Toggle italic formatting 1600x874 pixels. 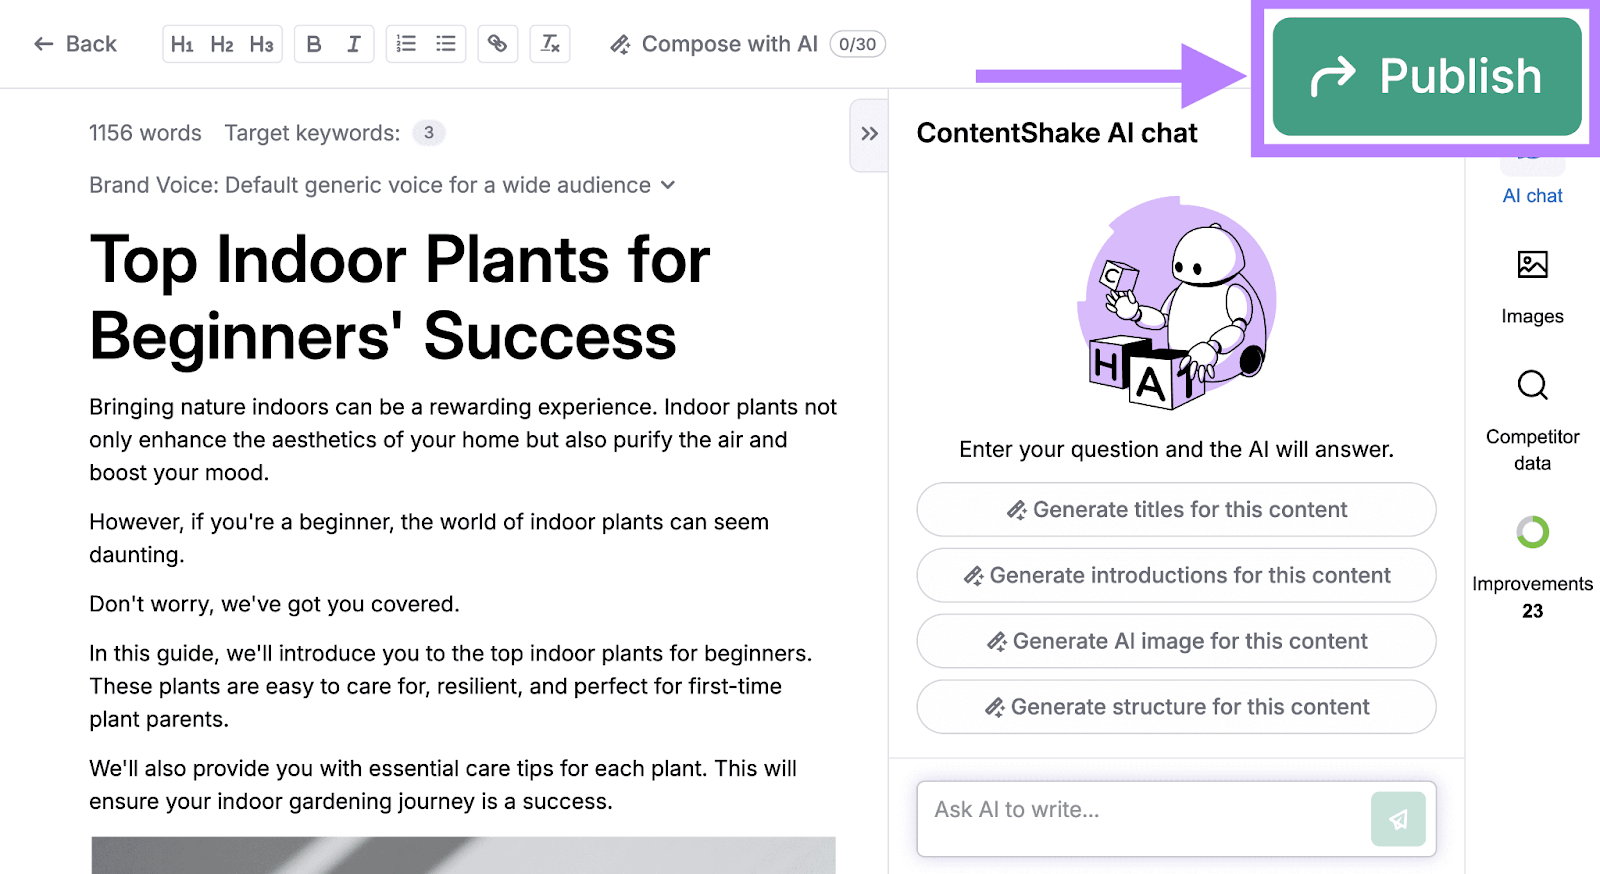pos(354,44)
